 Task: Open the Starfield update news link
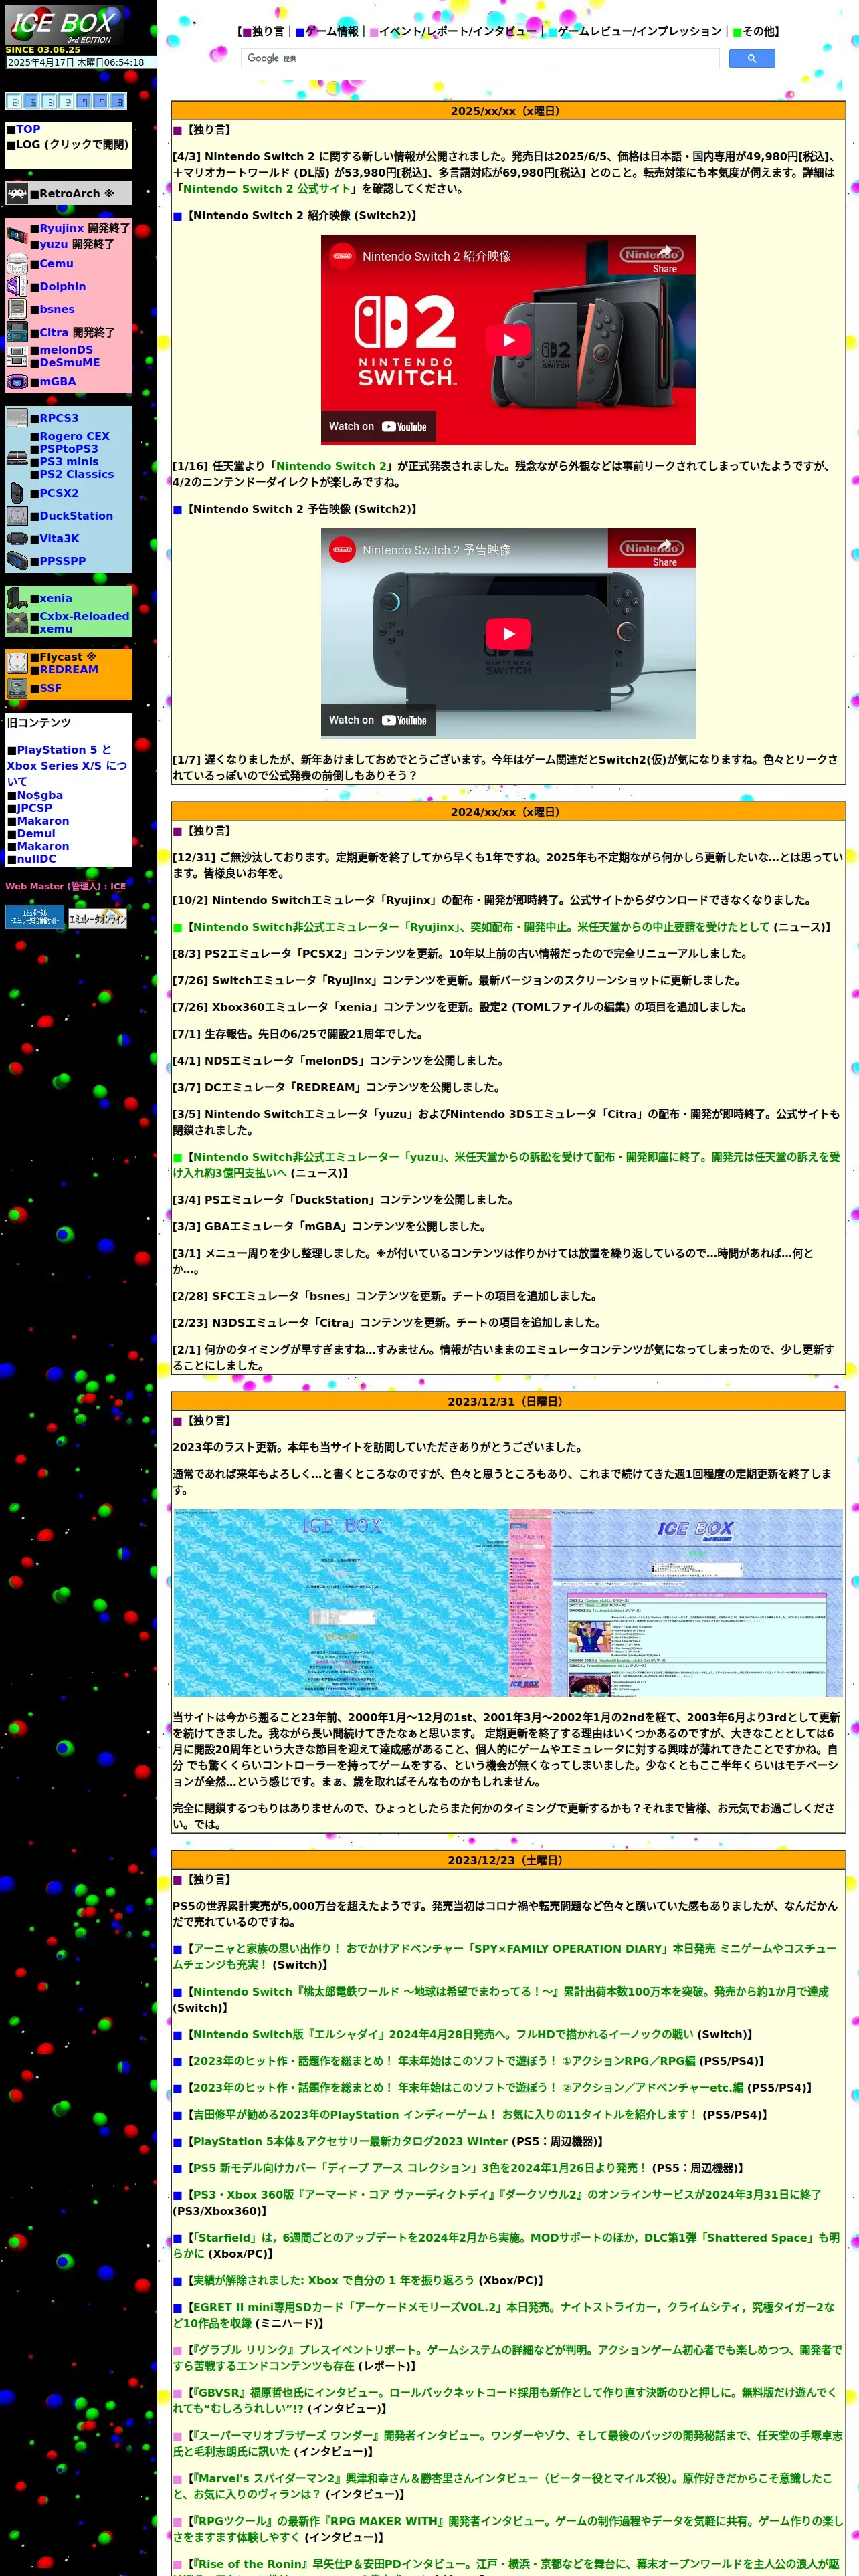tap(506, 2245)
